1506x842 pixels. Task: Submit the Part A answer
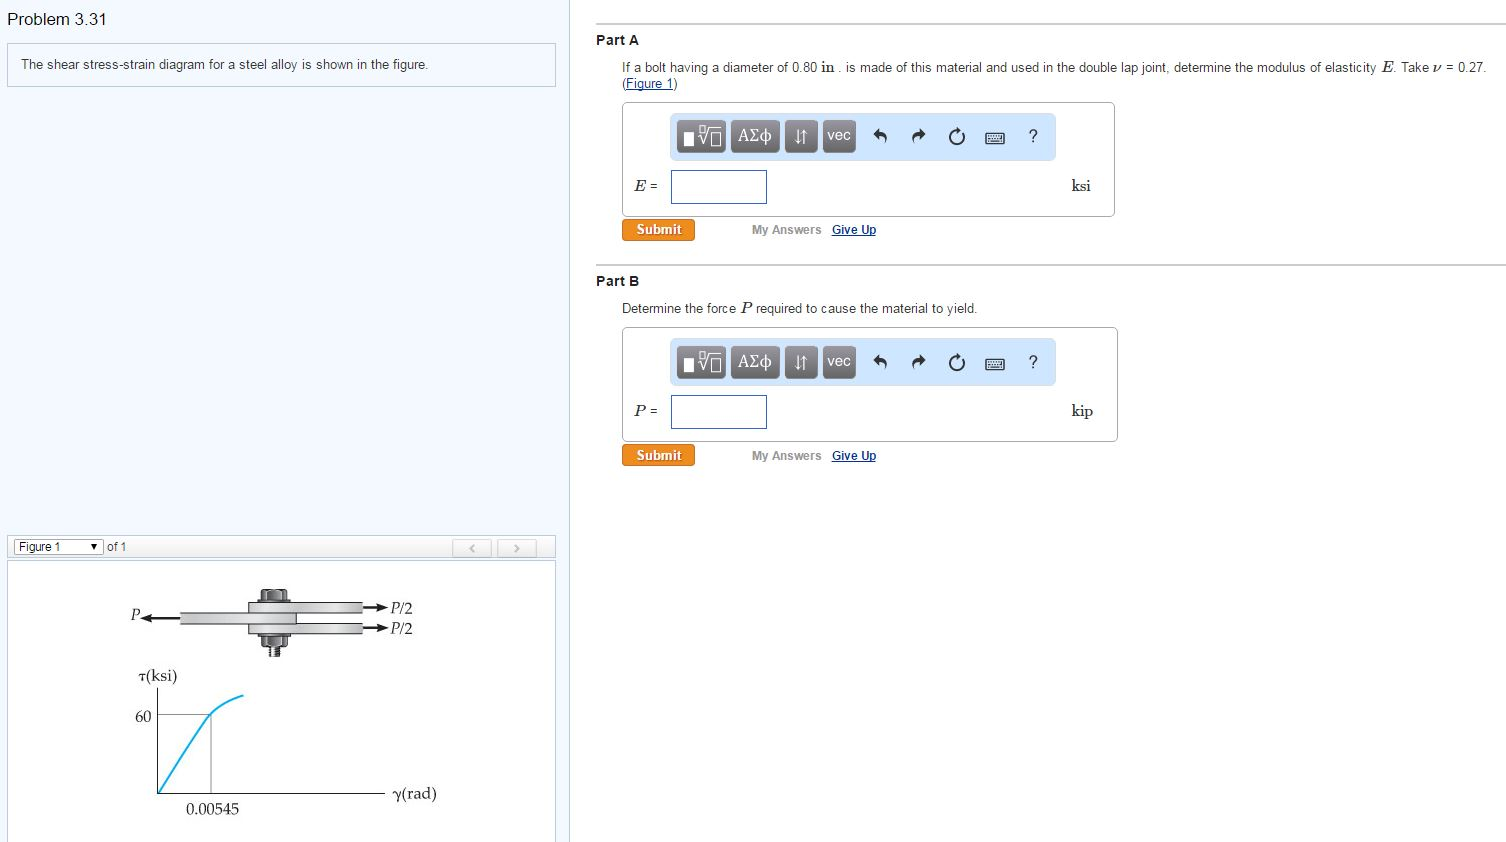658,230
